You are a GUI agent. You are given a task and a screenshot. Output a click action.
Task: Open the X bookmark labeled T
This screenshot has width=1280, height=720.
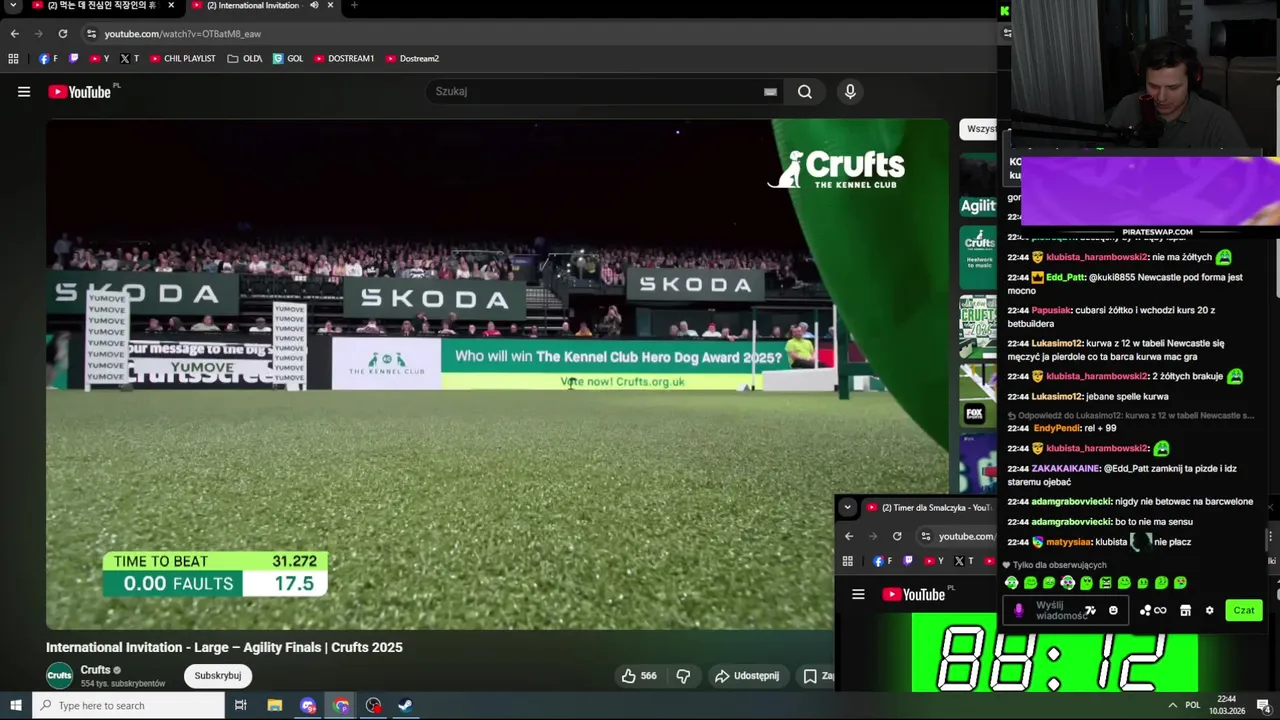(130, 59)
